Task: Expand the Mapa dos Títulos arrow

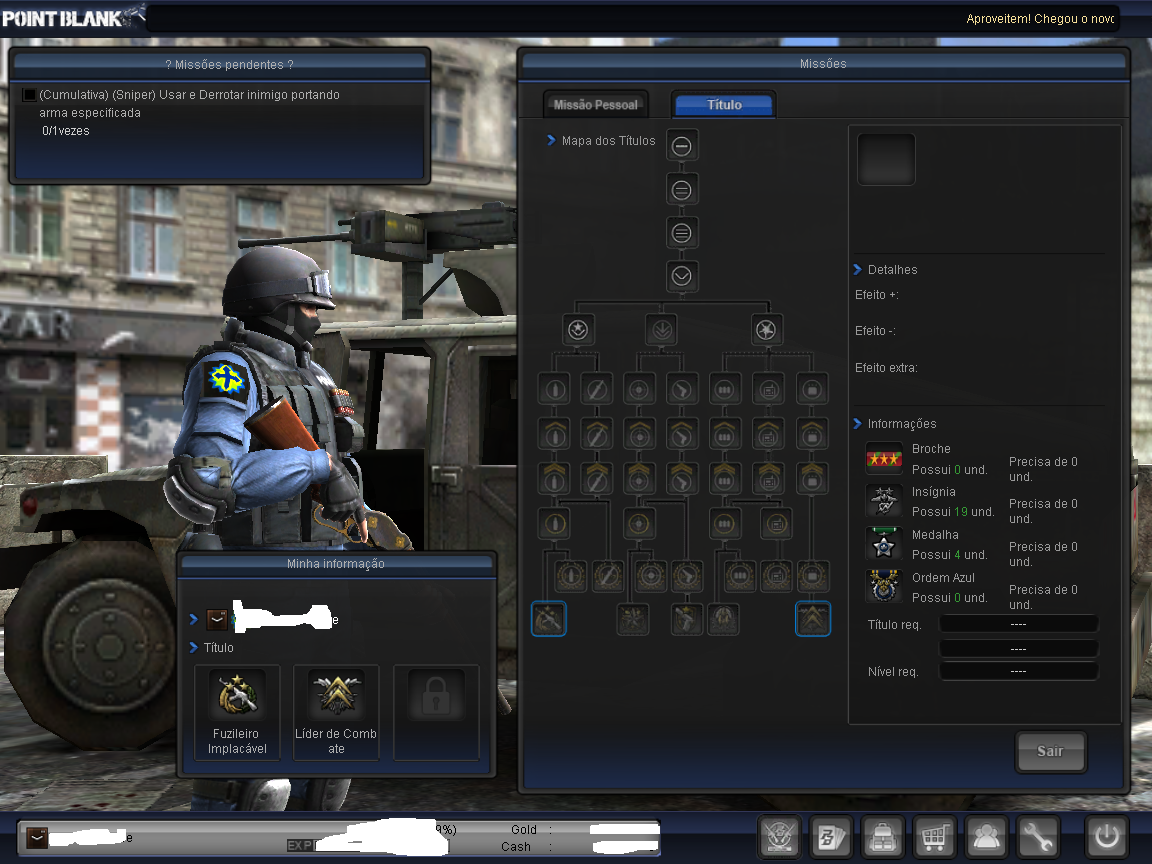Action: click(x=551, y=140)
